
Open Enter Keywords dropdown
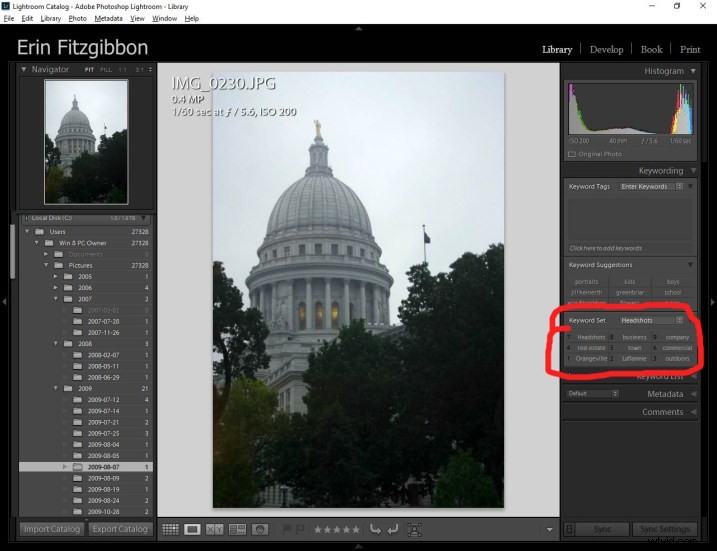[651, 187]
